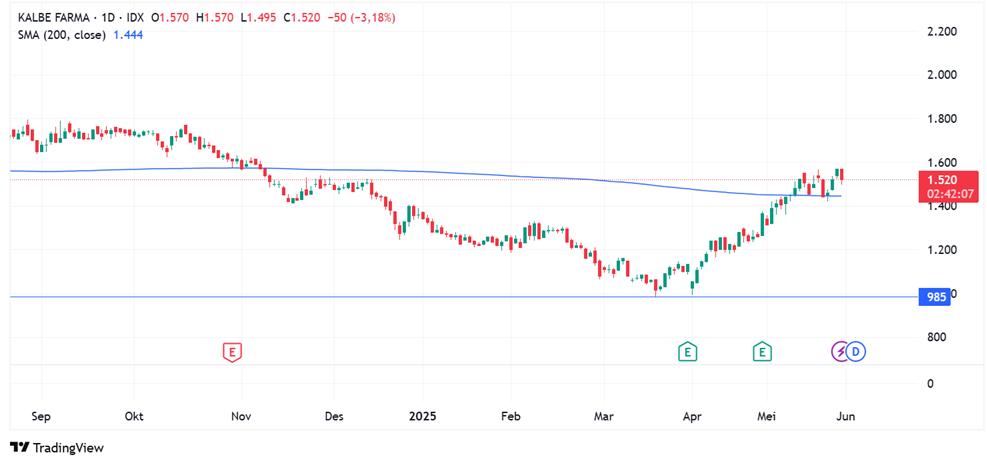Click the Feb date axis label

(x=510, y=417)
